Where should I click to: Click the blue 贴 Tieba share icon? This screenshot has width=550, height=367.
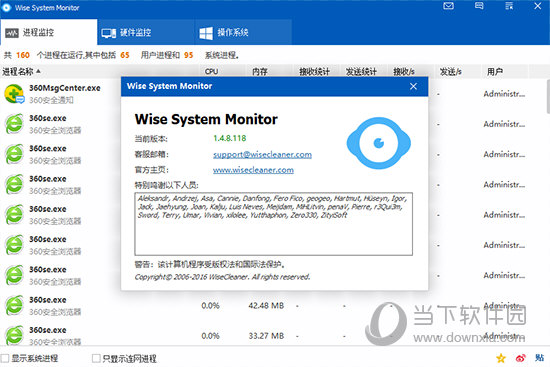[539, 358]
